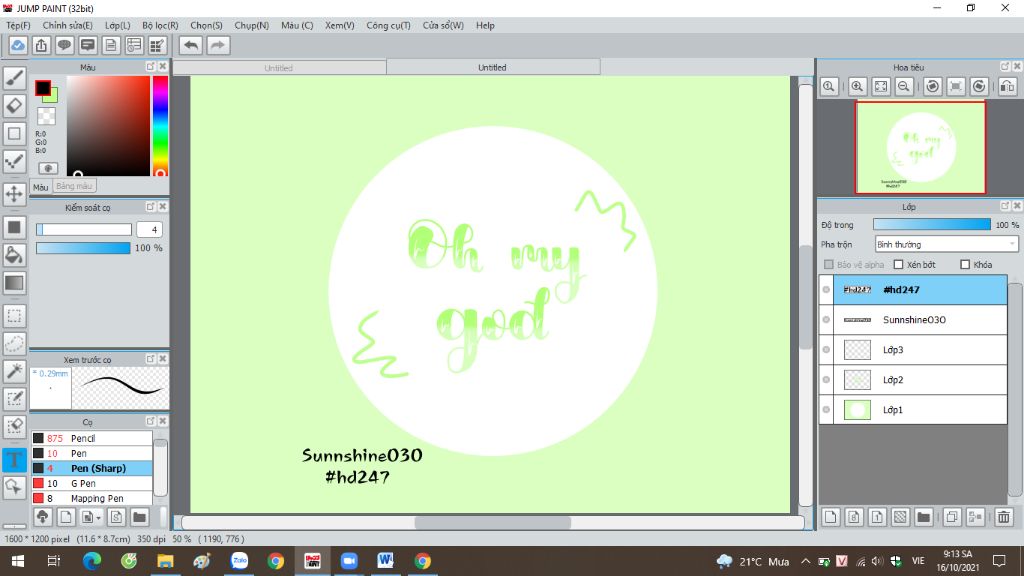Select the Magic Wand tool
Viewport: 1024px width, 576px height.
pyautogui.click(x=14, y=371)
